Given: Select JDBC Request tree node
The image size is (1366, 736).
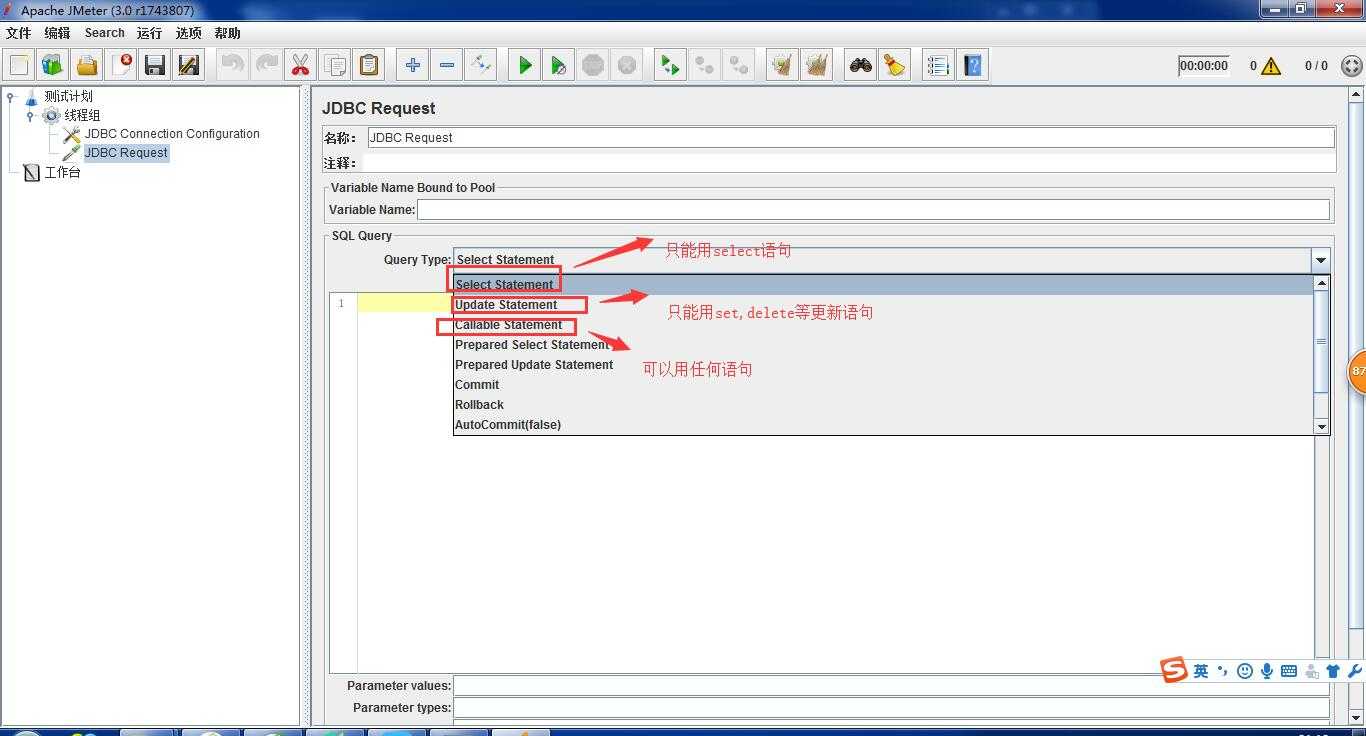Looking at the screenshot, I should (126, 153).
